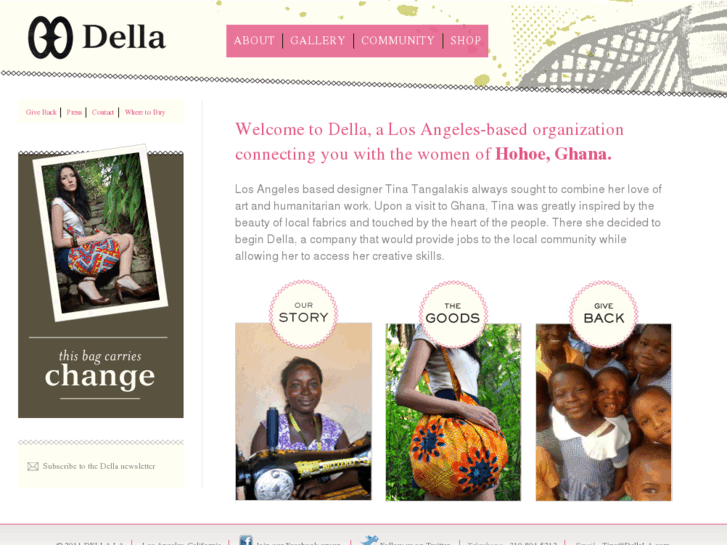
Task: Open the Where to Buy link
Action: pyautogui.click(x=145, y=112)
